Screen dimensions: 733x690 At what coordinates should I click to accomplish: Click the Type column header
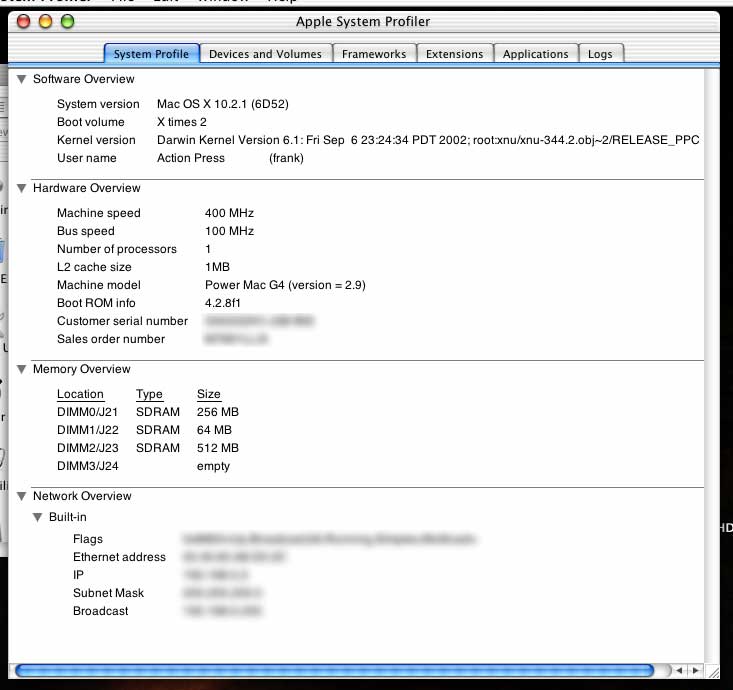point(149,394)
